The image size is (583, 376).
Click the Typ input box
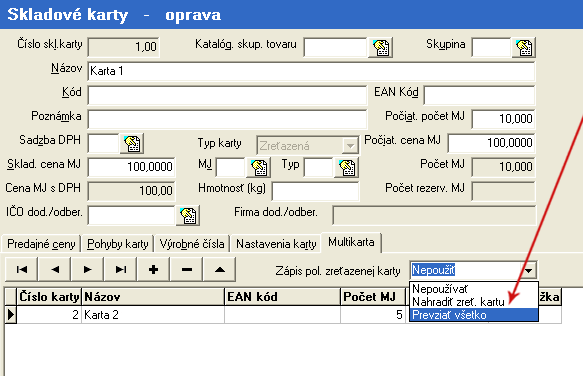(x=318, y=167)
